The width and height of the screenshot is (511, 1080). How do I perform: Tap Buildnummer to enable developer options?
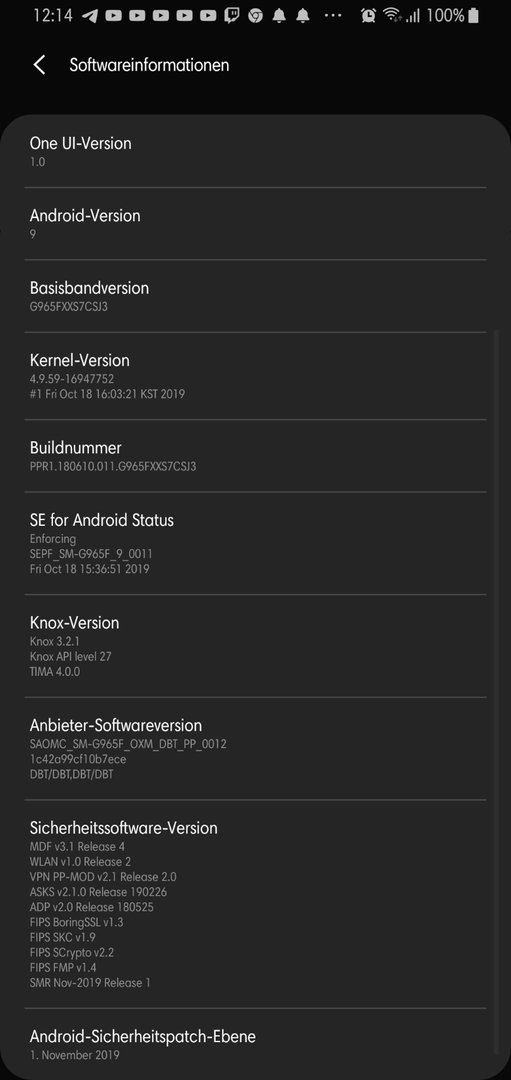(x=256, y=456)
